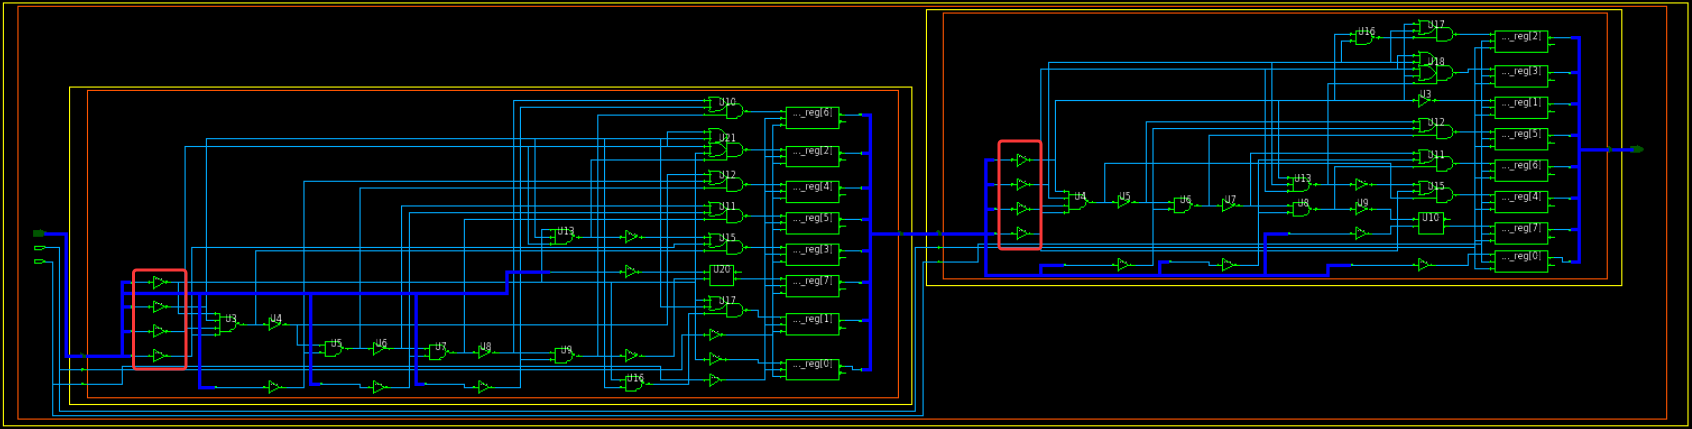1692x429 pixels.
Task: Select gate U11 in the right module
Action: (x=1435, y=160)
